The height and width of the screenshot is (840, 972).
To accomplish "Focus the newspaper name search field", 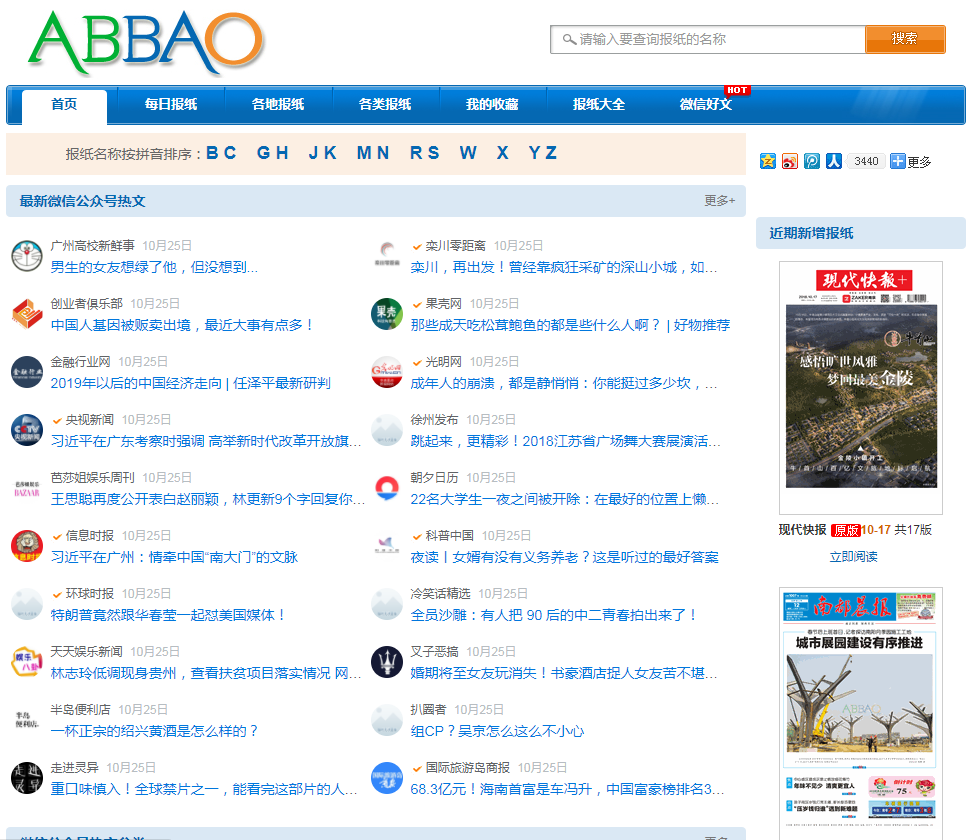I will coord(708,39).
